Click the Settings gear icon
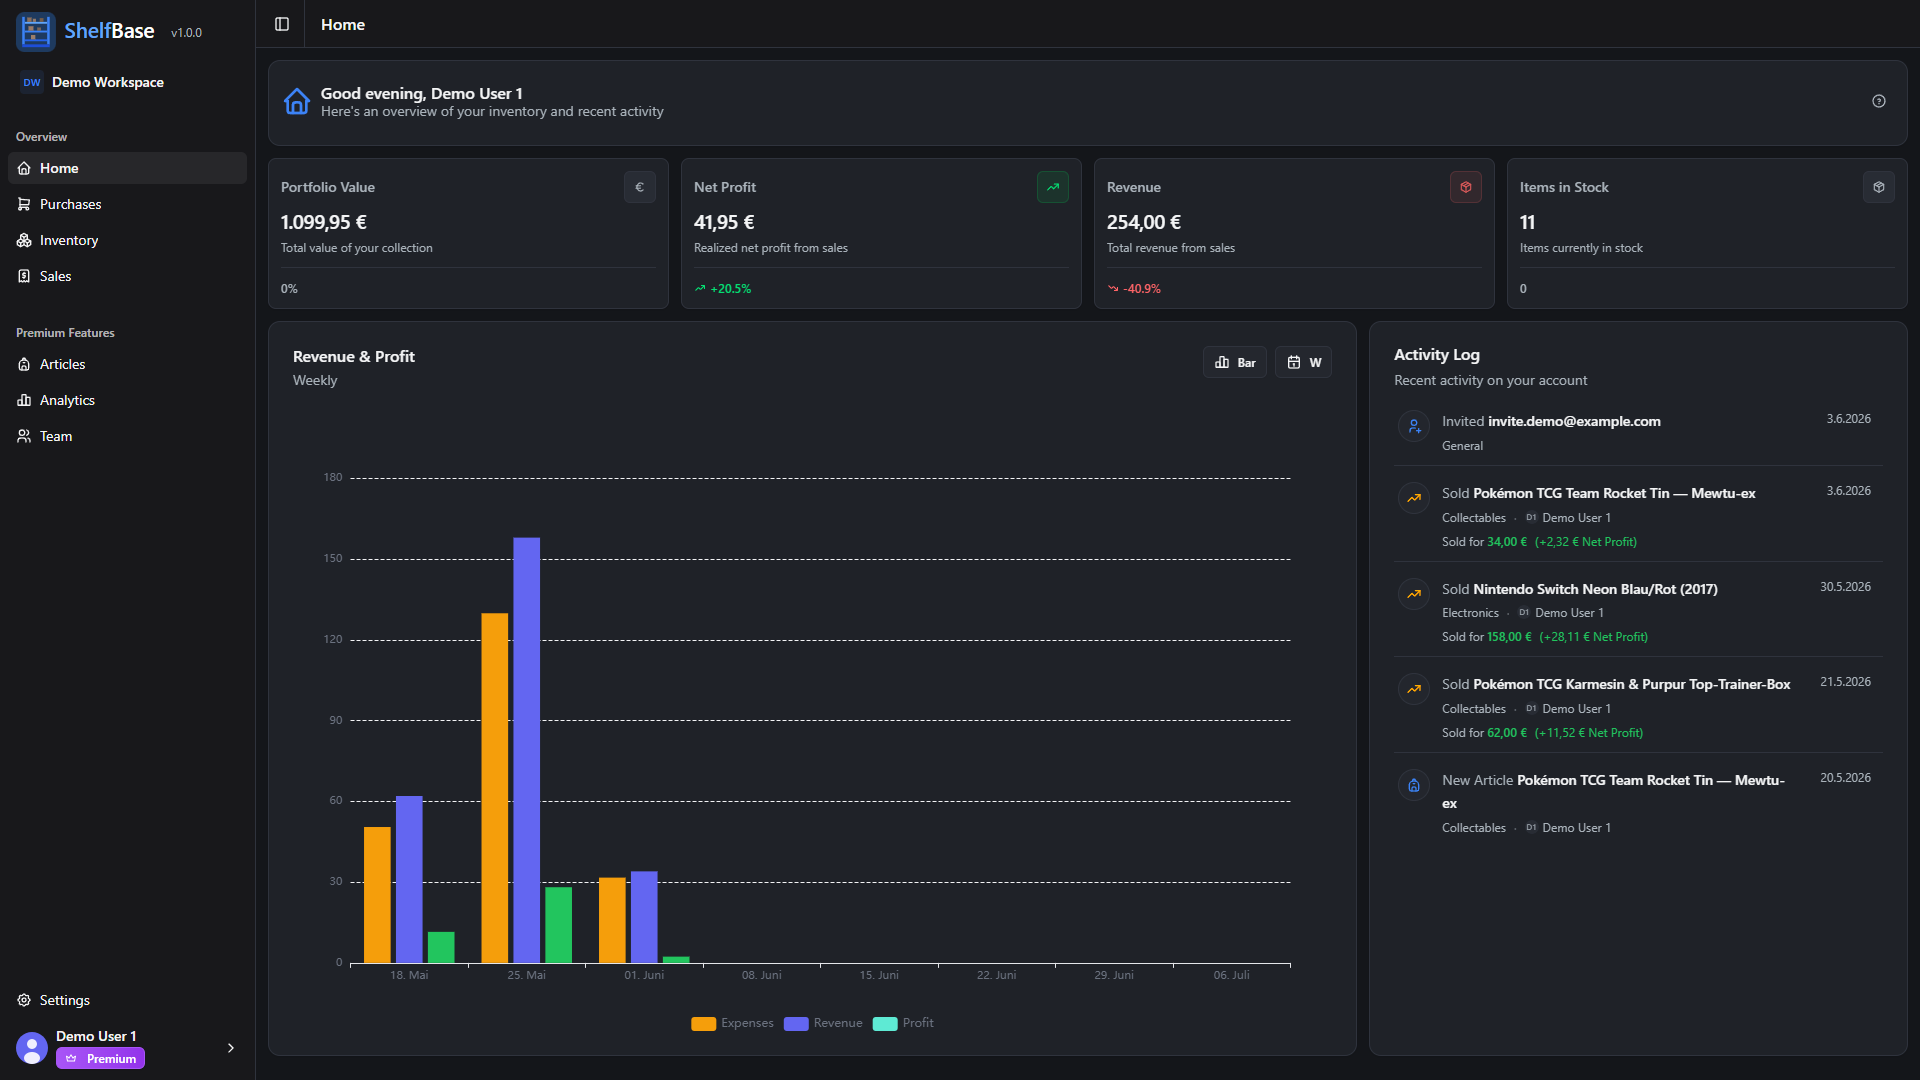Screen dimensions: 1920x1080 pyautogui.click(x=24, y=1000)
